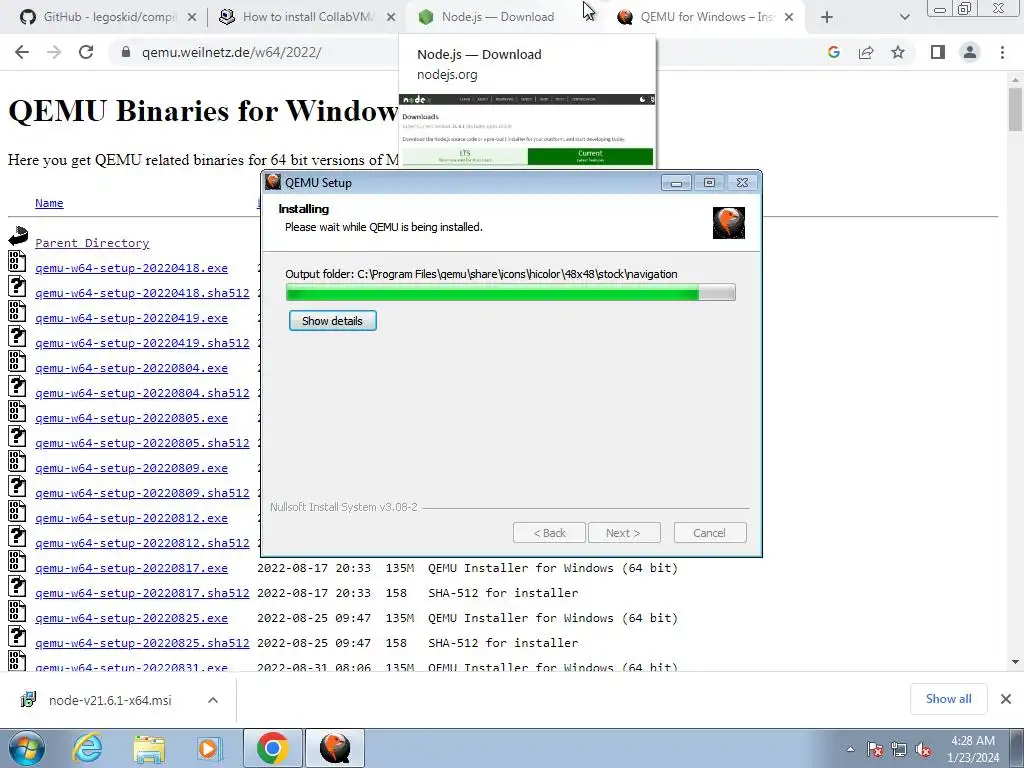This screenshot has height=768, width=1024.
Task: Share this page via share icon
Action: tap(866, 52)
